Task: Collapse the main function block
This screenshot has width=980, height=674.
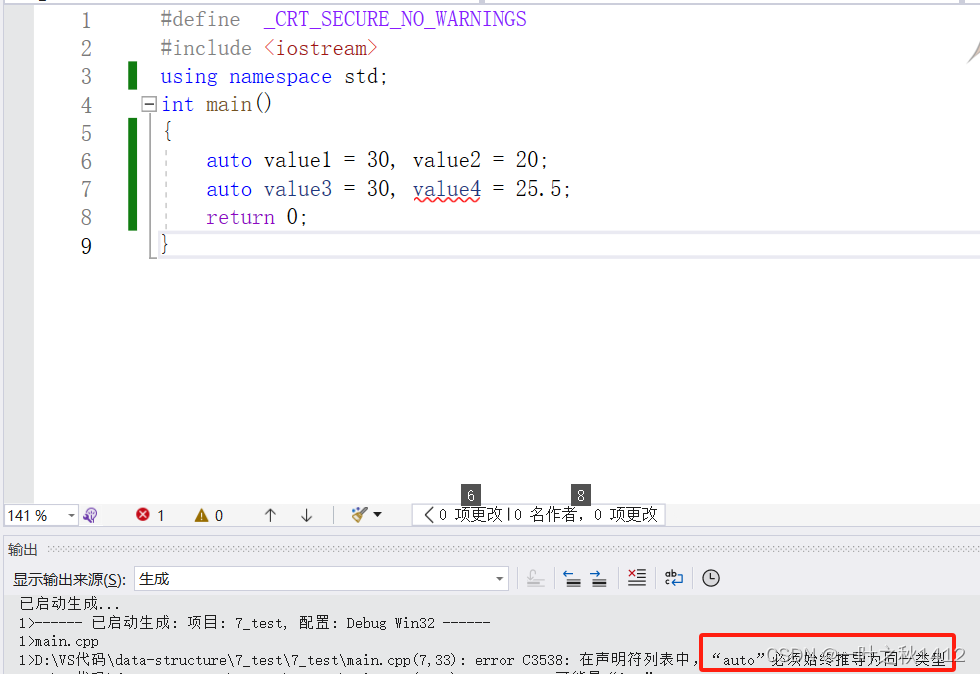Action: pos(149,104)
